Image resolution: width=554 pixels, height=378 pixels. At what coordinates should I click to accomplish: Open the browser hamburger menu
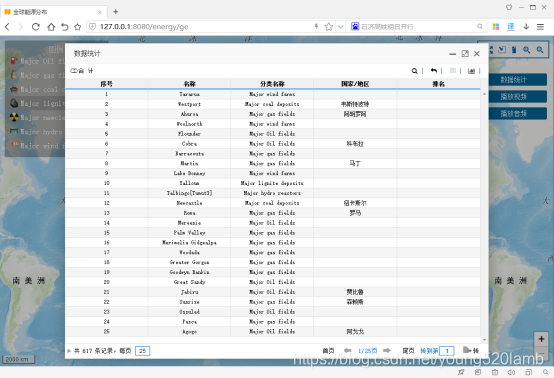click(540, 26)
